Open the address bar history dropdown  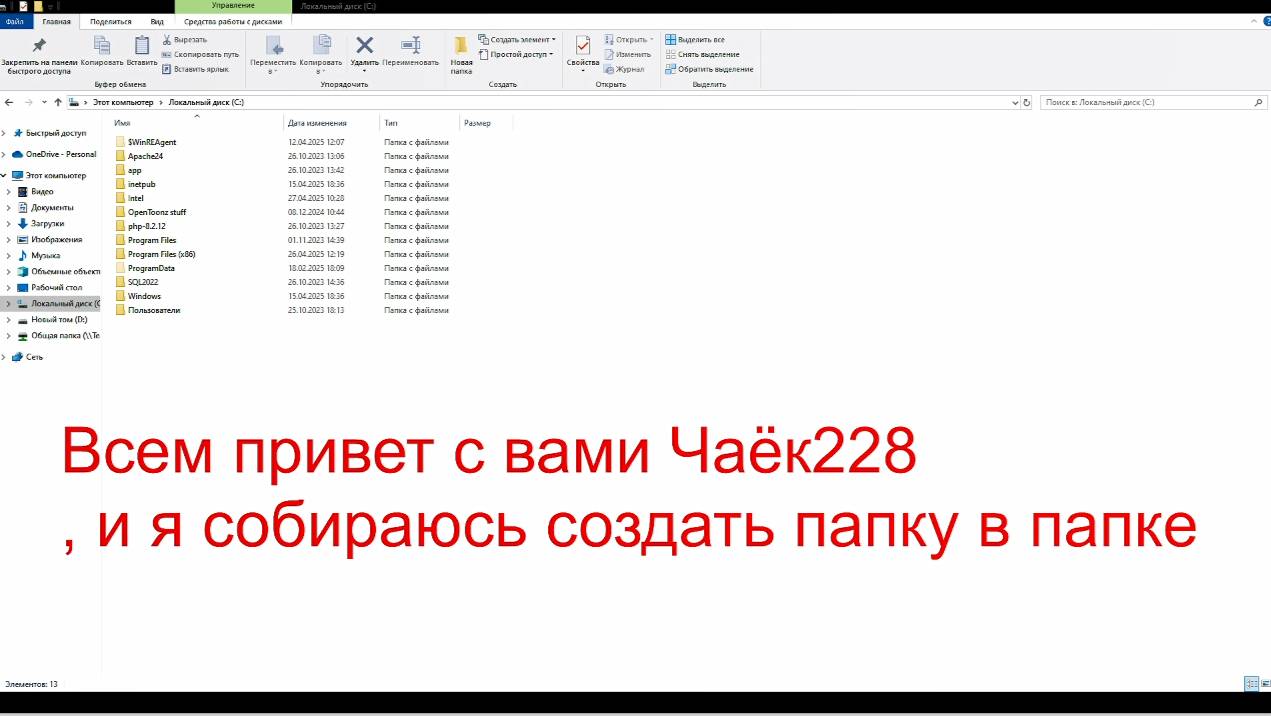(1015, 102)
